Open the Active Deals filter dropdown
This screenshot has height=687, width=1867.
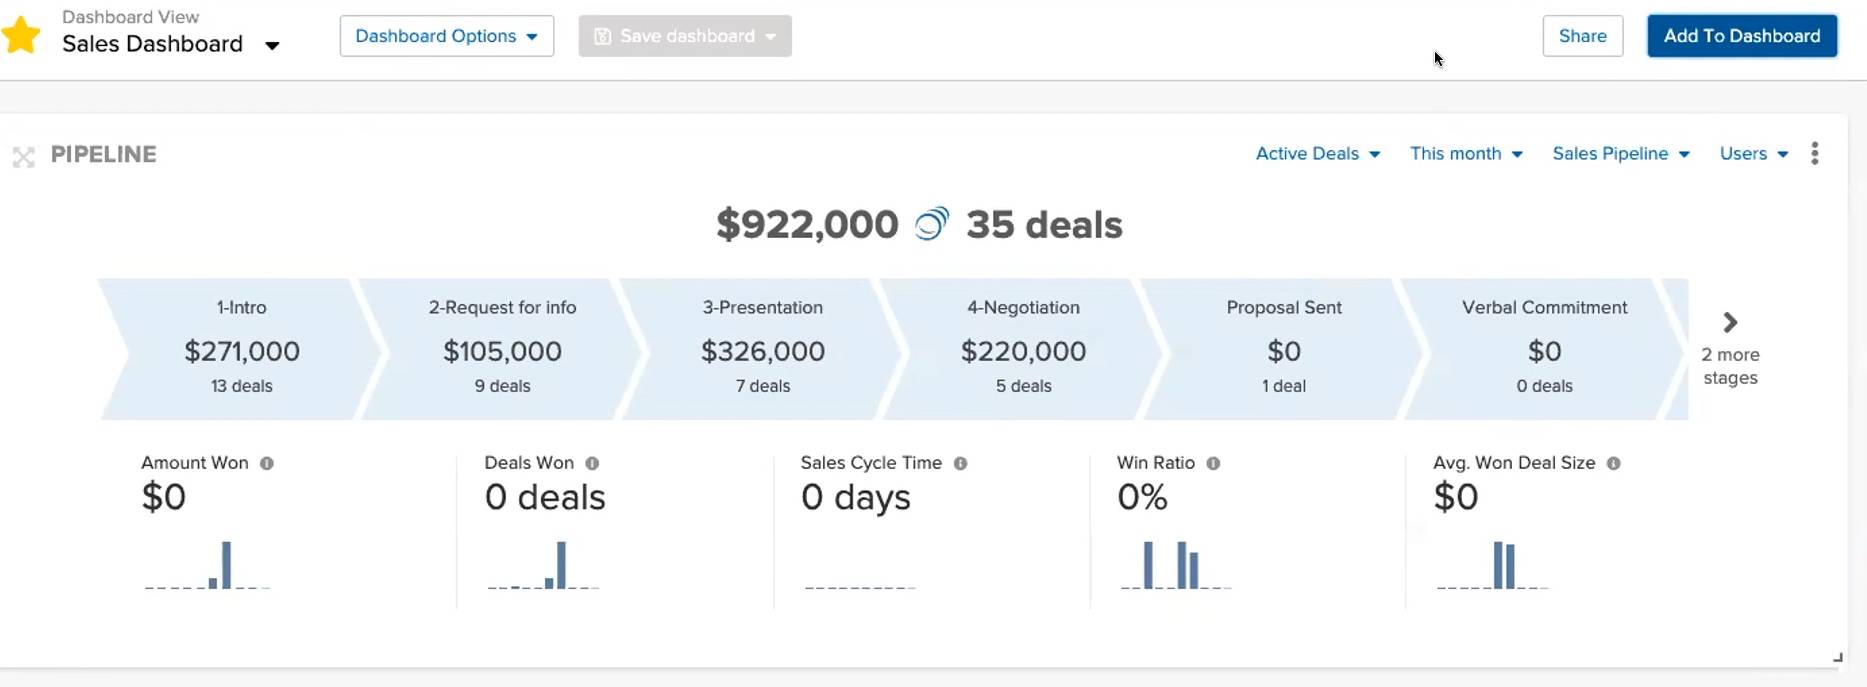[x=1318, y=154]
